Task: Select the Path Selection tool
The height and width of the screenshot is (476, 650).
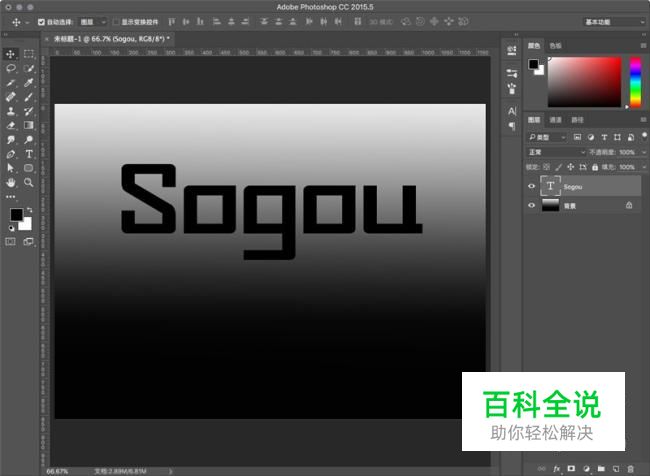Action: coord(10,168)
